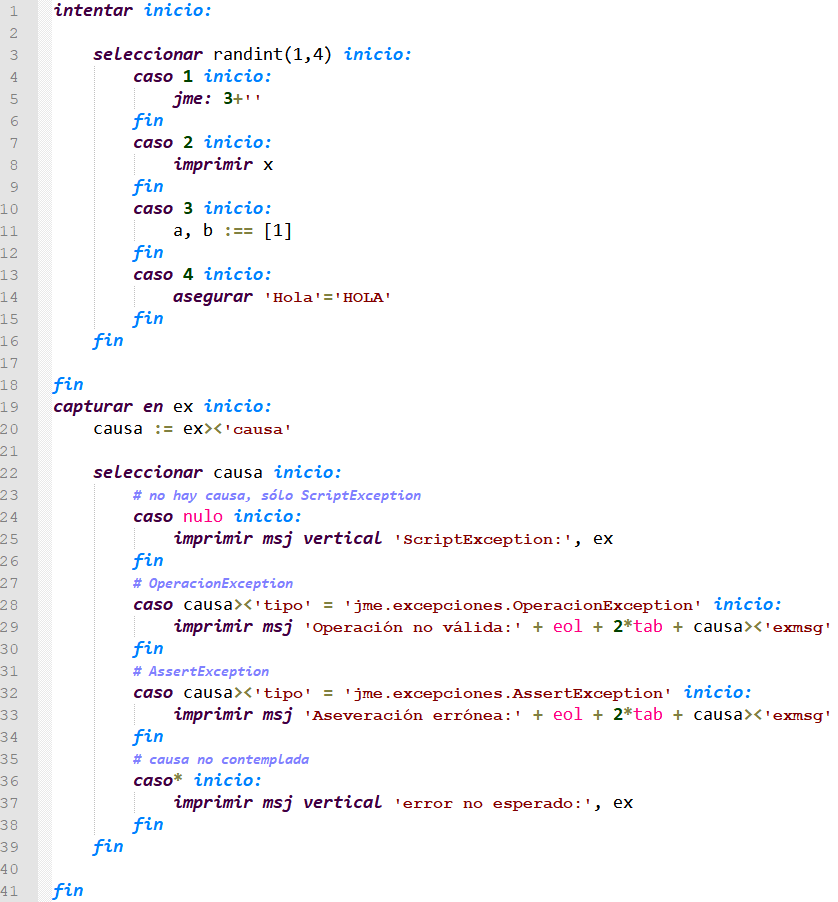Click the 'nulo' keyword on line 24
This screenshot has height=902, width=838.
pos(202,517)
